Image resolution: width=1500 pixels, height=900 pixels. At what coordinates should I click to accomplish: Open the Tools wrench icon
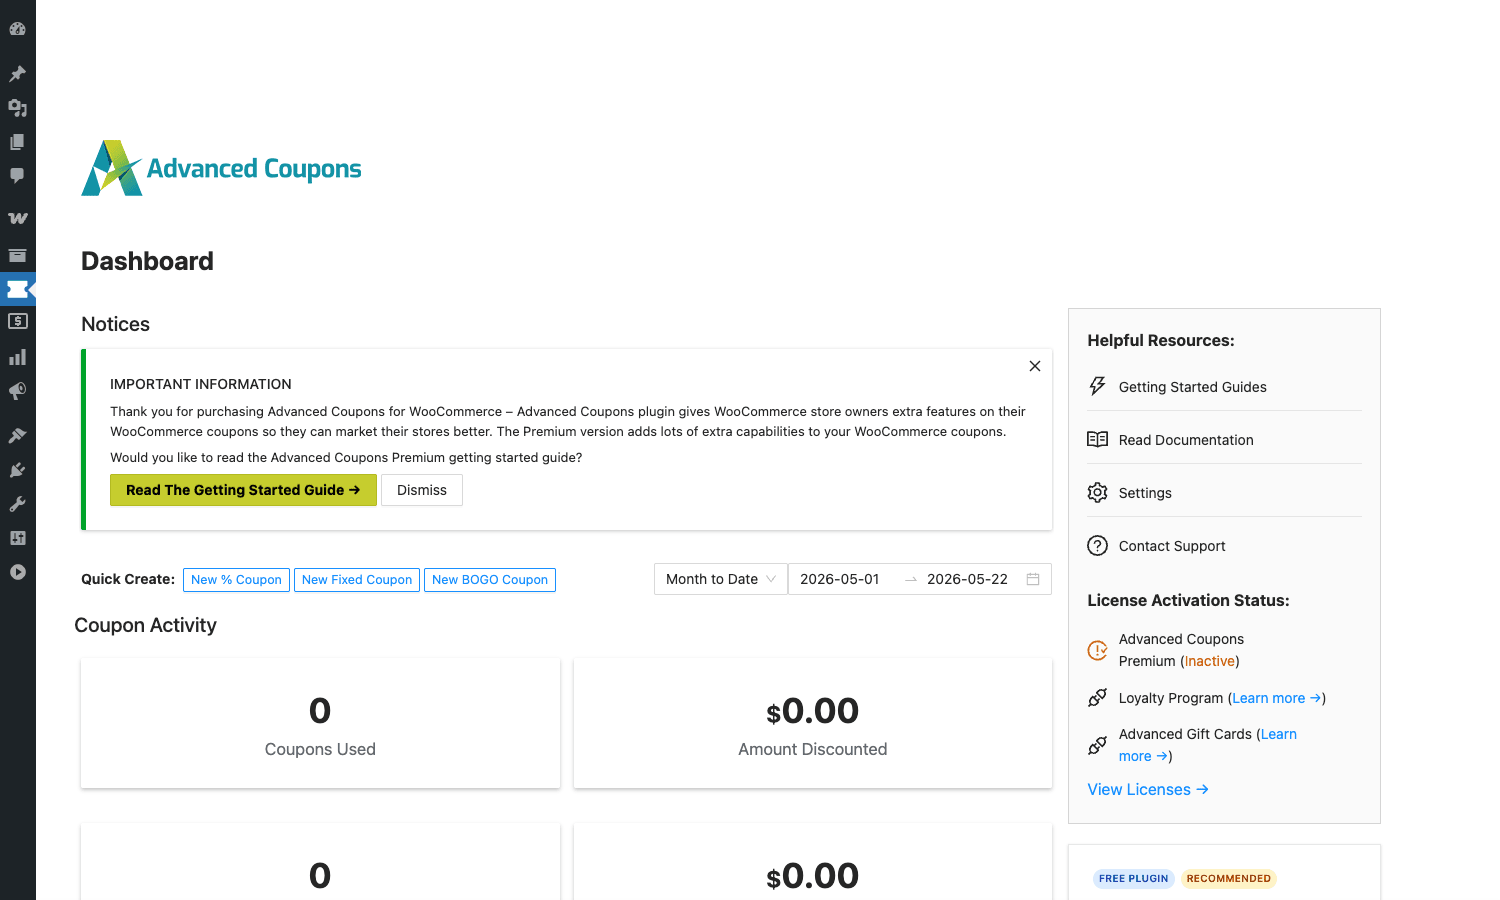point(17,504)
